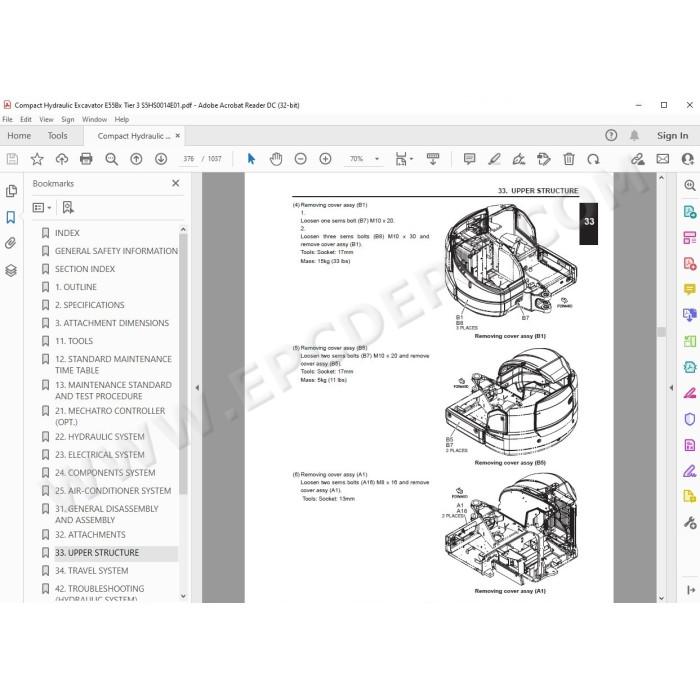Toggle the bookmarks panel icon
Viewport: 700px width, 700px height.
point(11,217)
